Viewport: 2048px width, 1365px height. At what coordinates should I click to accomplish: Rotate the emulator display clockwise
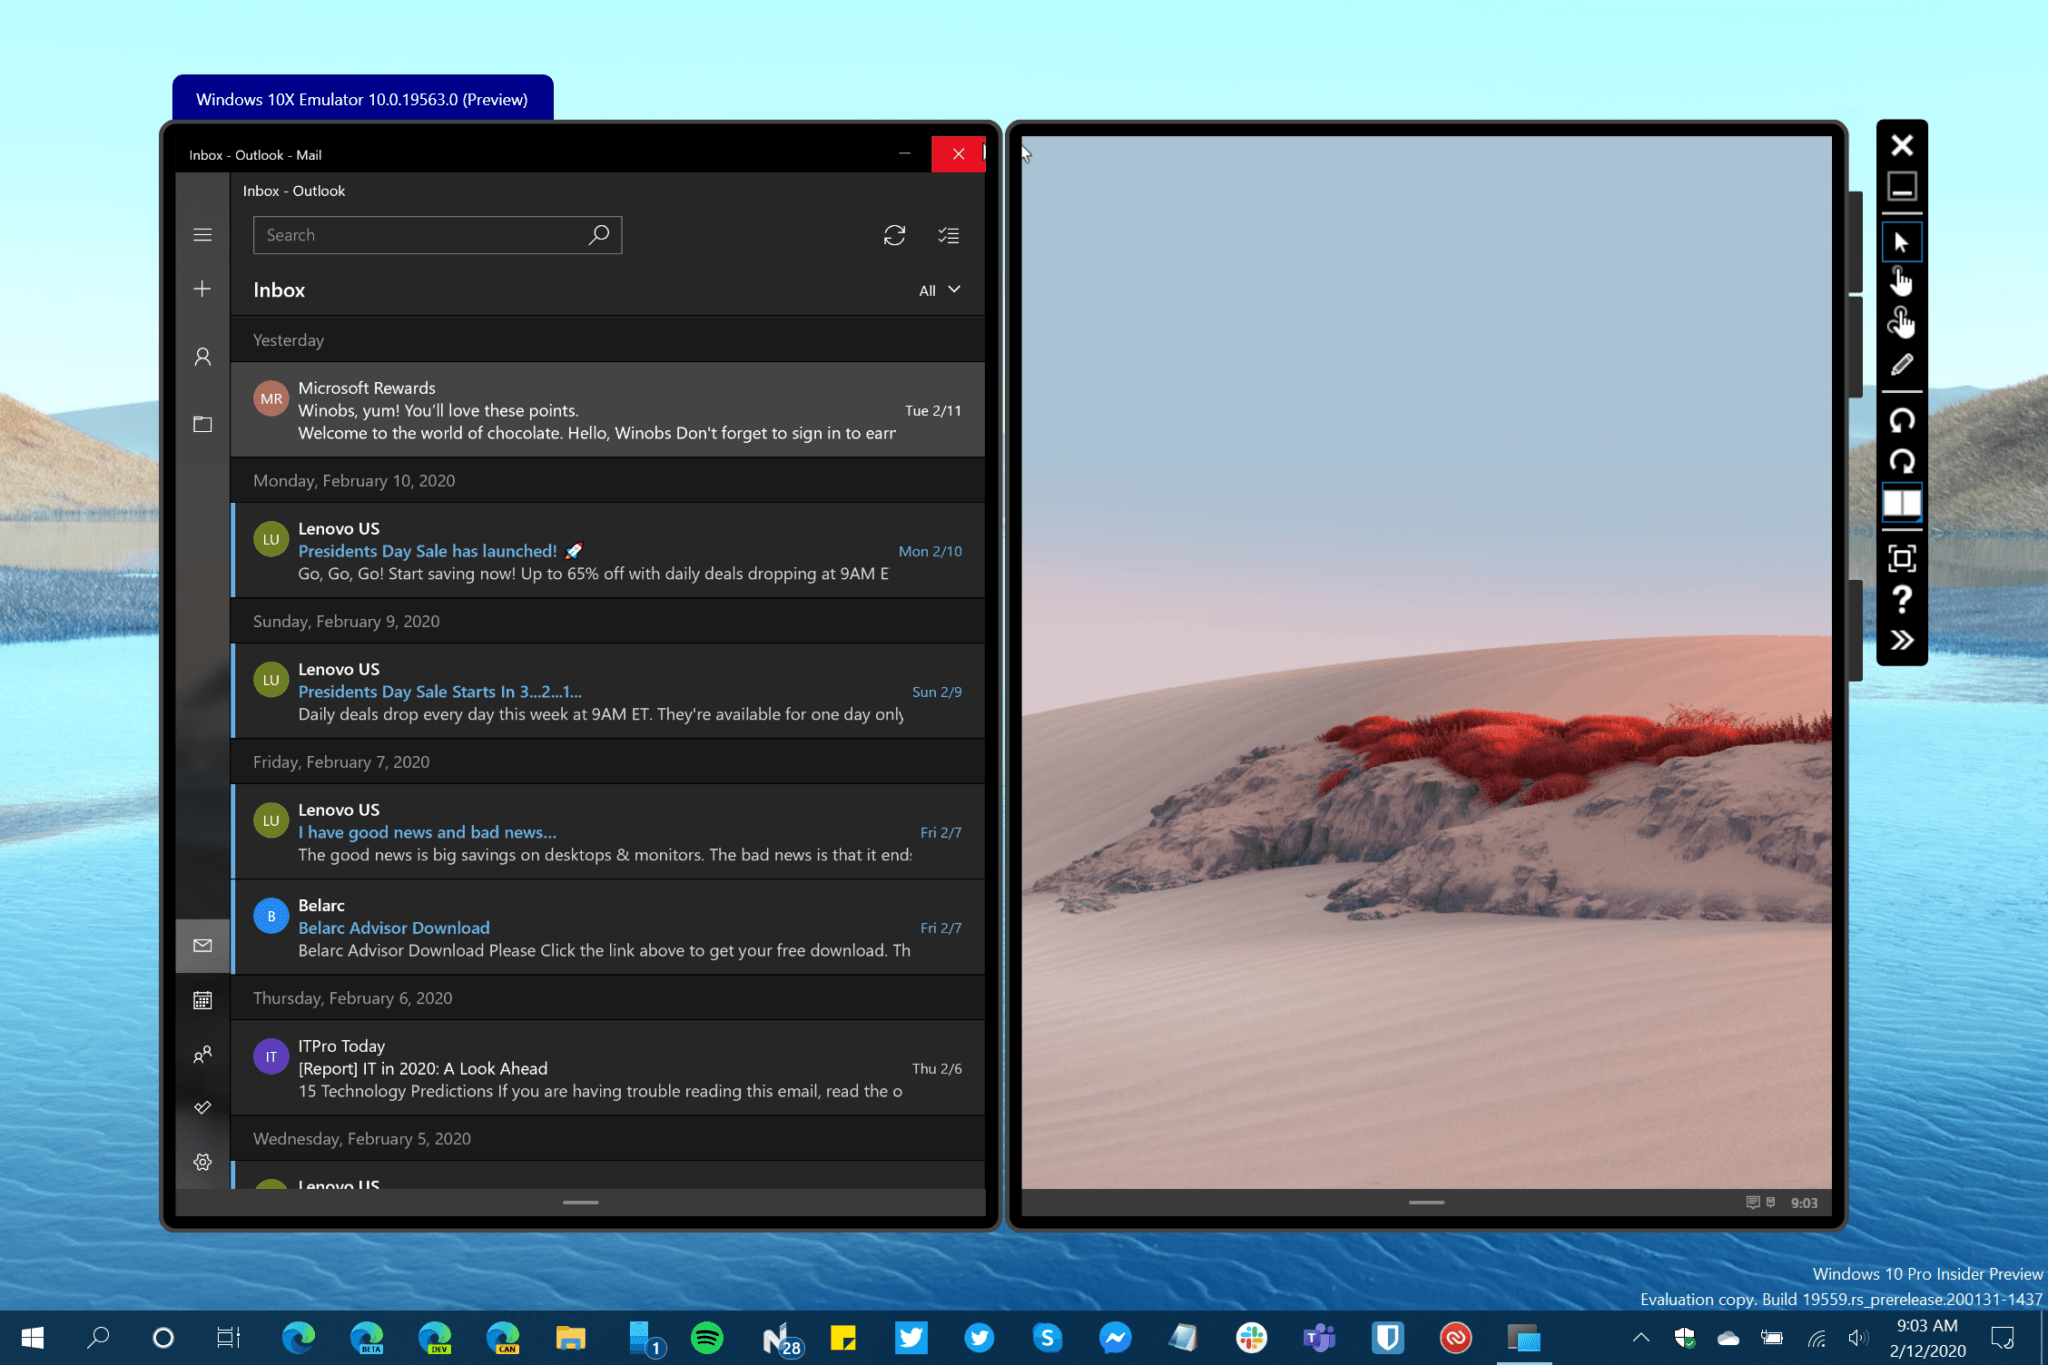[1901, 460]
